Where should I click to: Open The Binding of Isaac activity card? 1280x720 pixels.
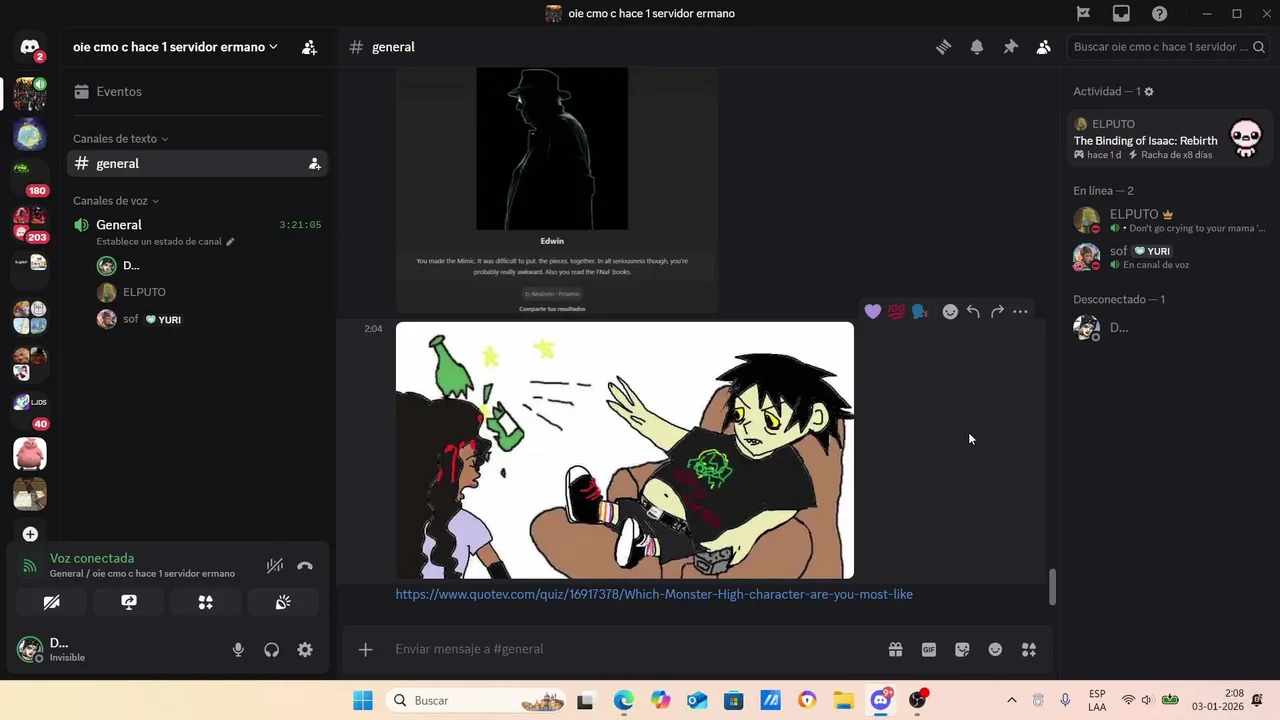(1169, 139)
